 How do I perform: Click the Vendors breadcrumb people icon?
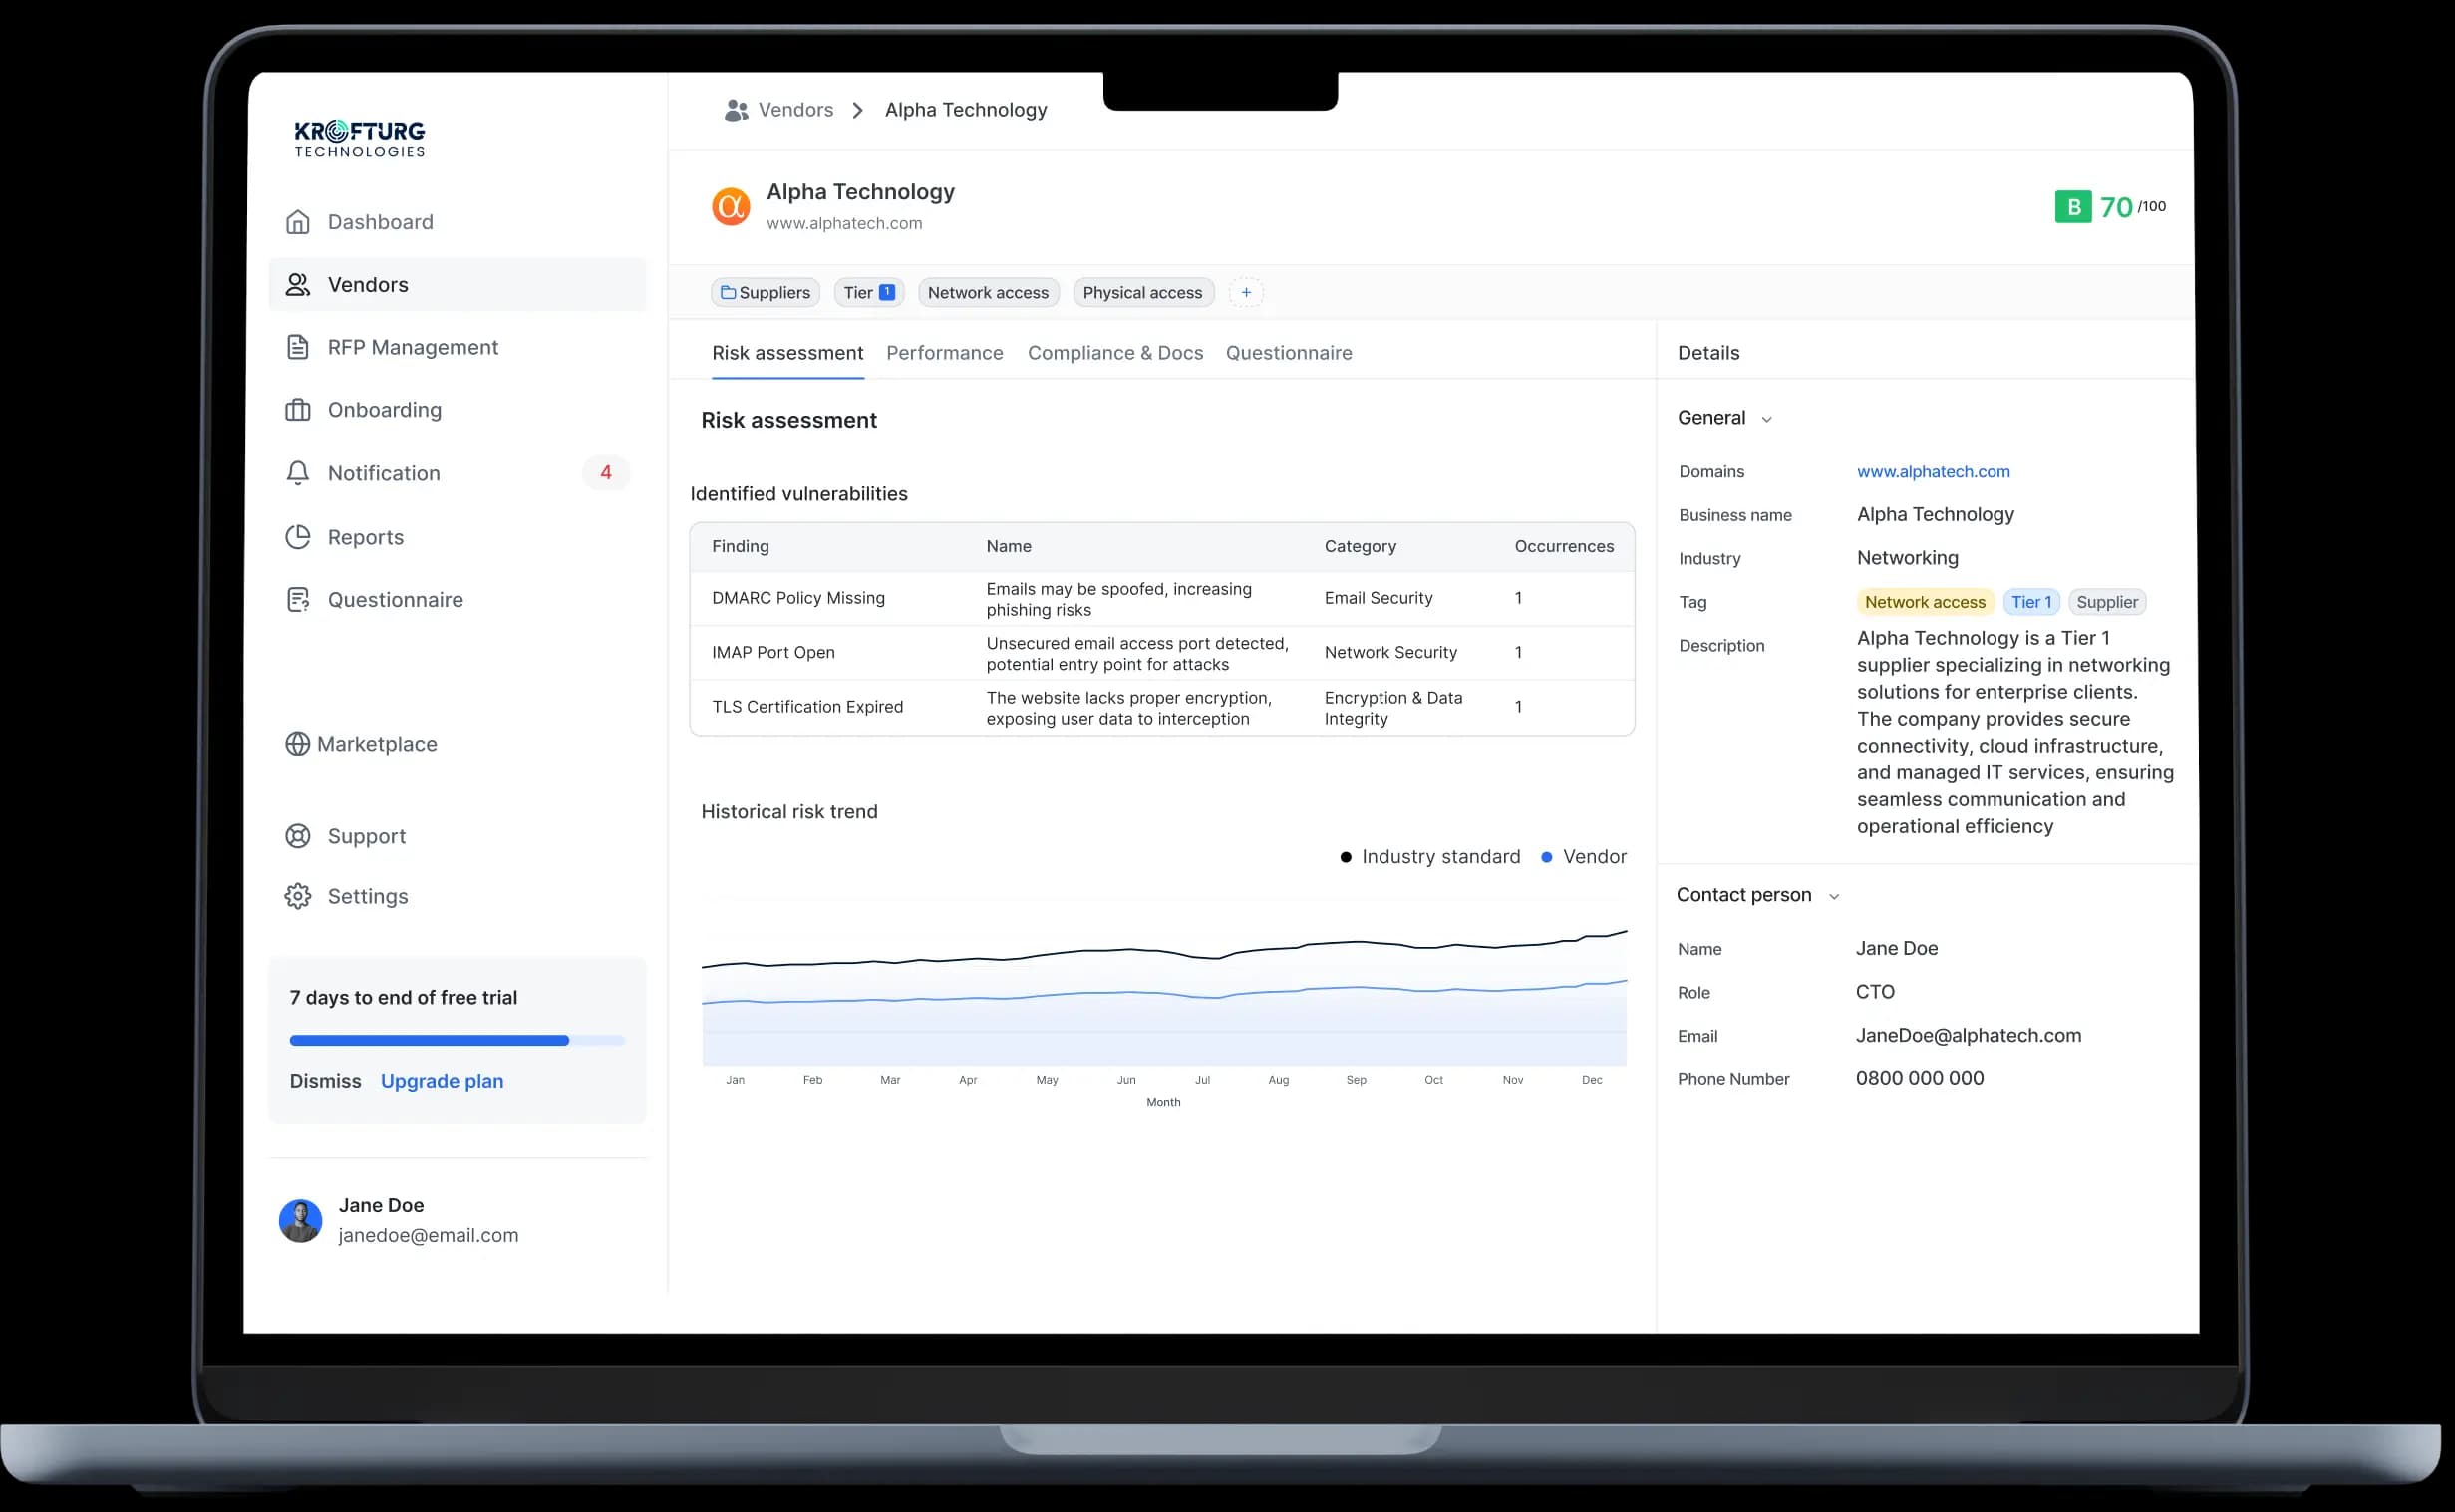[x=736, y=110]
